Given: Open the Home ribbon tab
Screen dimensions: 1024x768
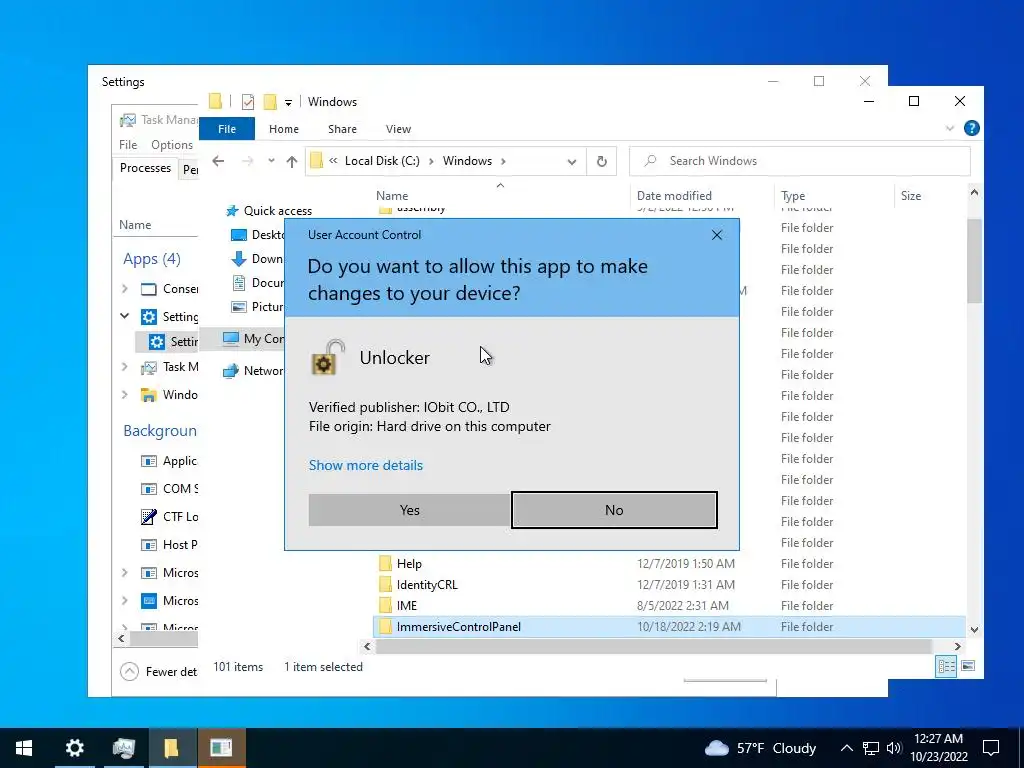Looking at the screenshot, I should click(283, 129).
